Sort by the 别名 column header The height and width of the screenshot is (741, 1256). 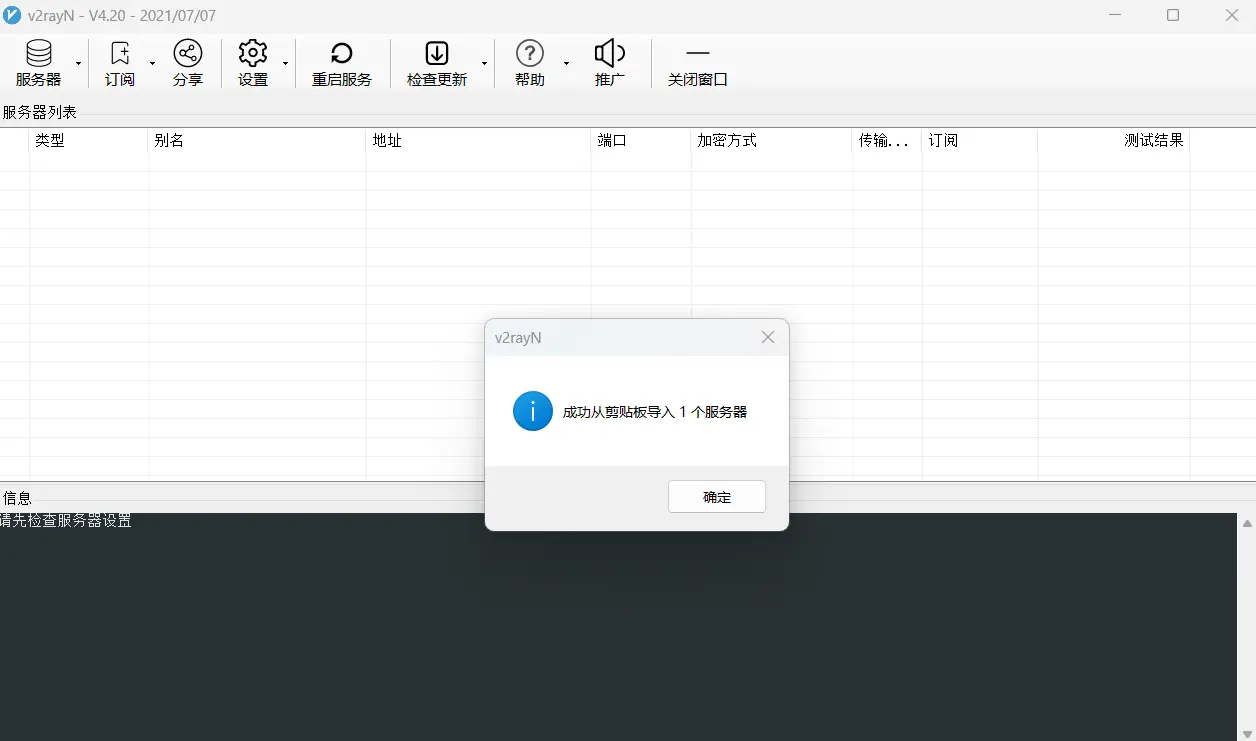click(257, 141)
